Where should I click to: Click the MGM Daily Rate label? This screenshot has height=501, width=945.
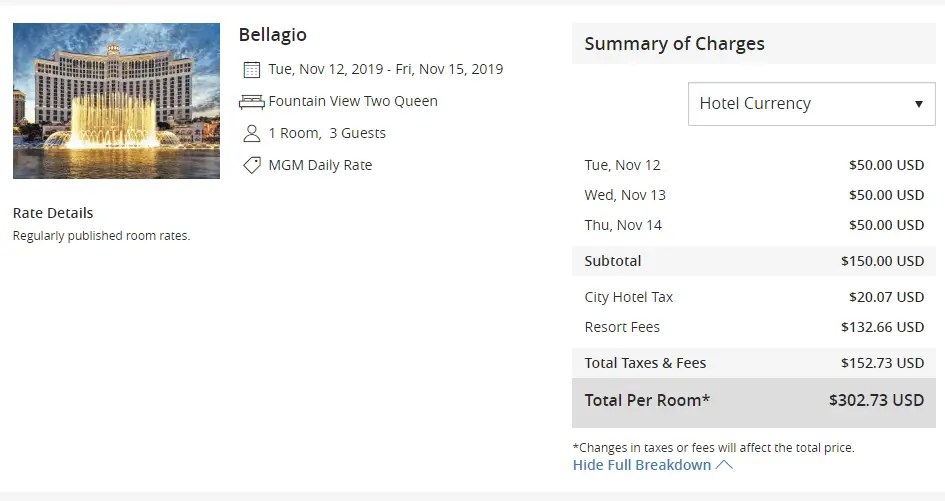(320, 166)
